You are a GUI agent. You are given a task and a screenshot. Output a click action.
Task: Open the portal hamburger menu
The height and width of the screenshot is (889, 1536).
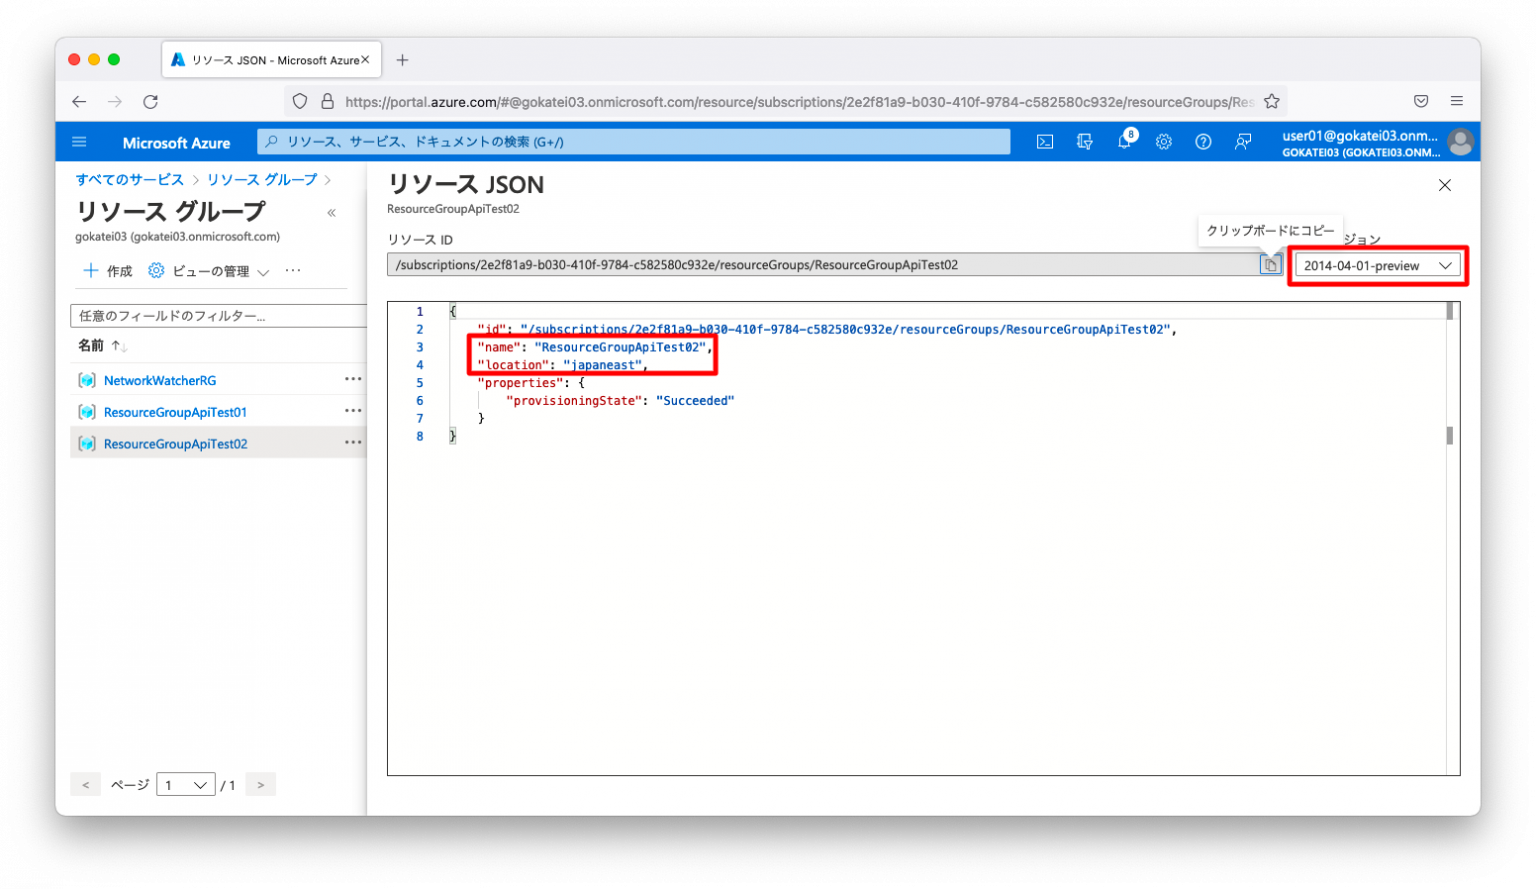tap(79, 141)
